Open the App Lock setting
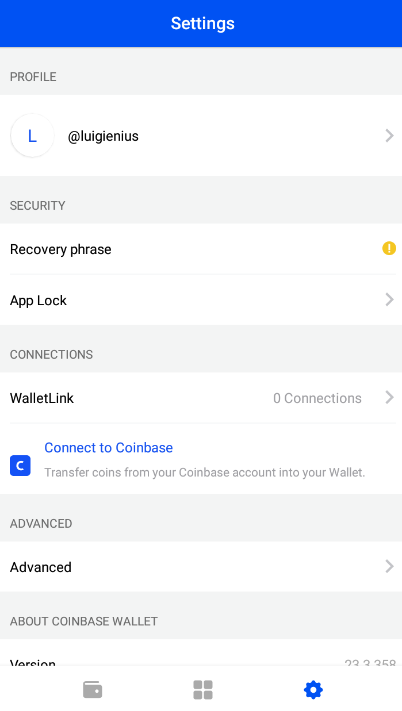402x711 pixels. [x=201, y=300]
